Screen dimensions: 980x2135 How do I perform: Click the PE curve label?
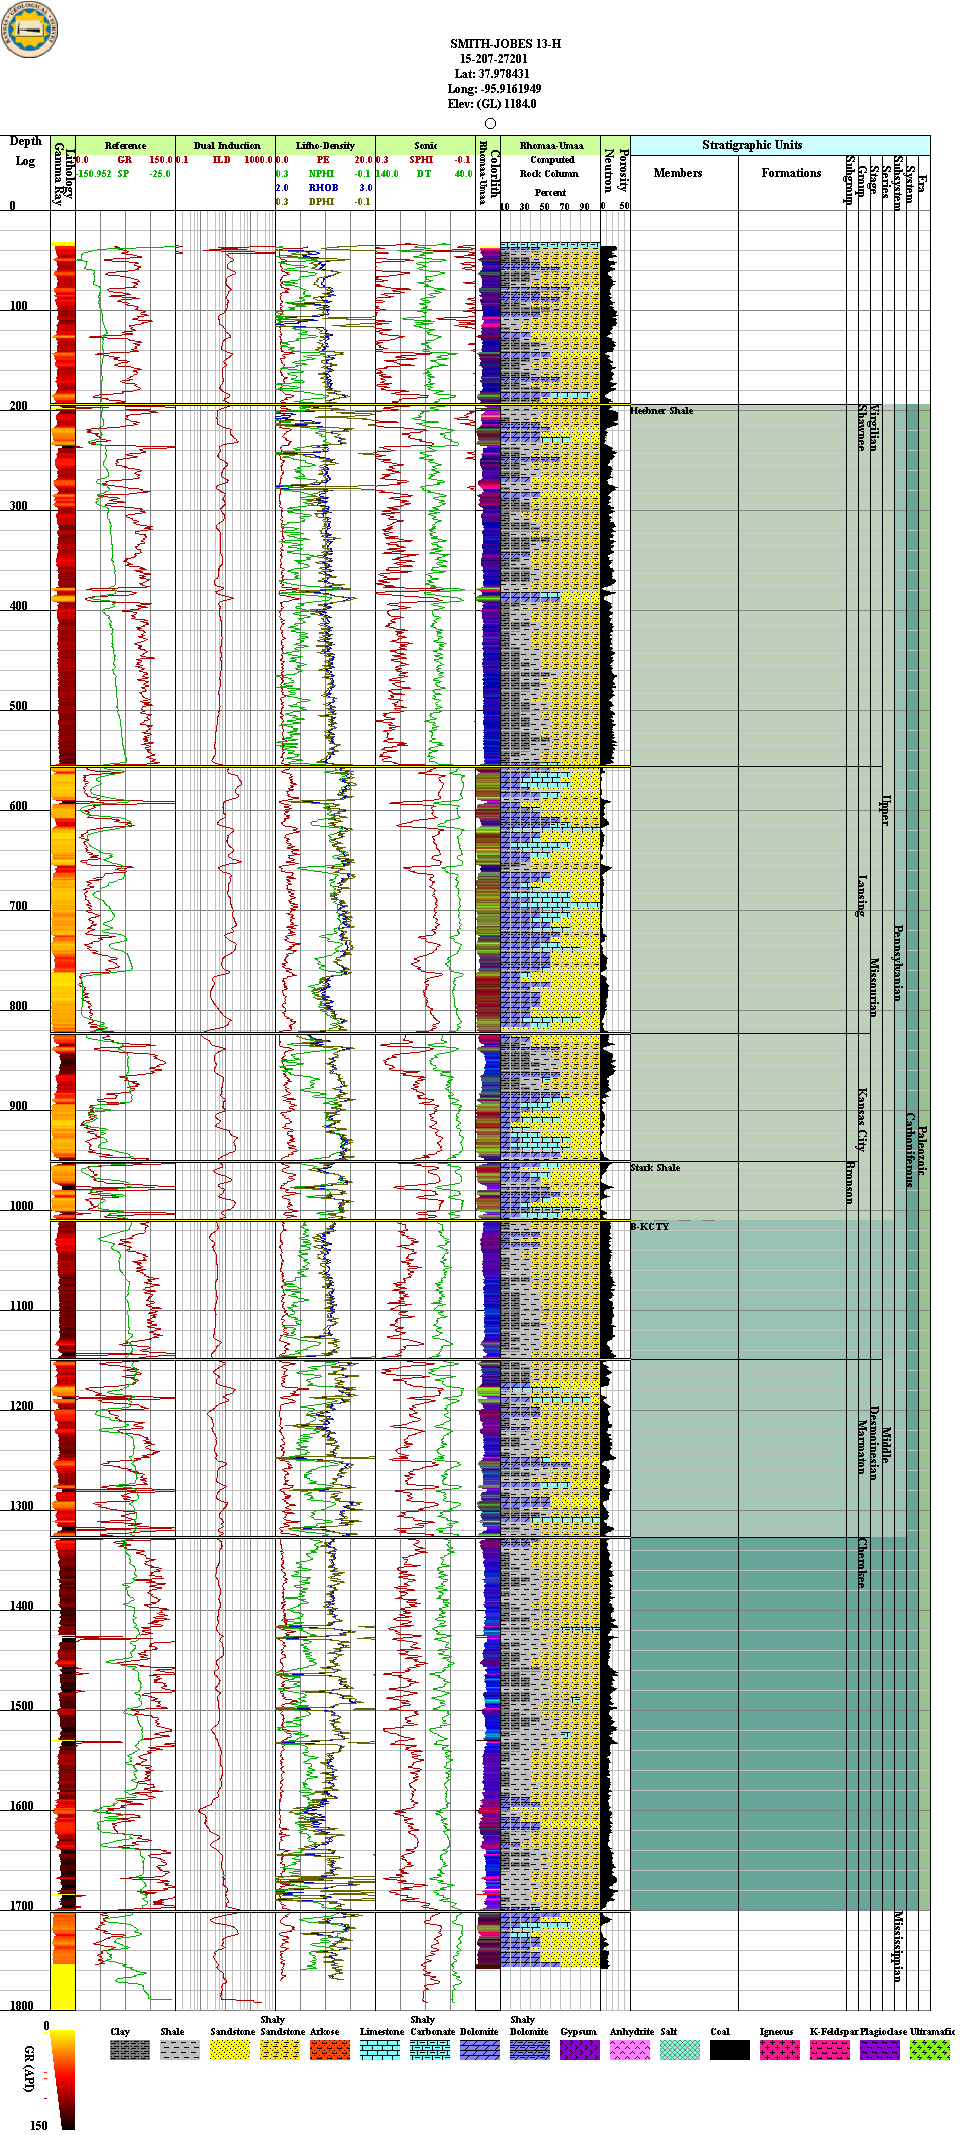(323, 160)
